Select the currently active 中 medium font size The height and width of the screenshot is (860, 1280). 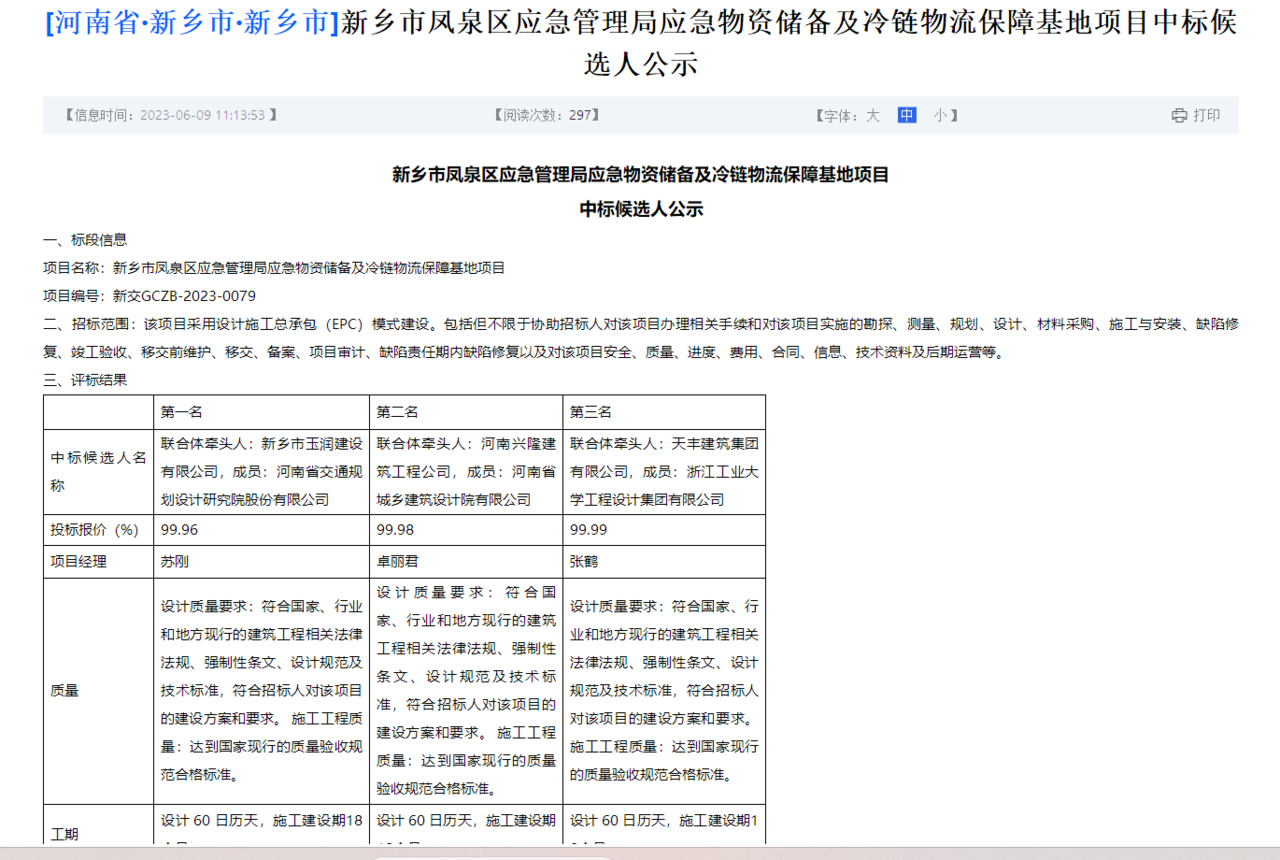(906, 115)
